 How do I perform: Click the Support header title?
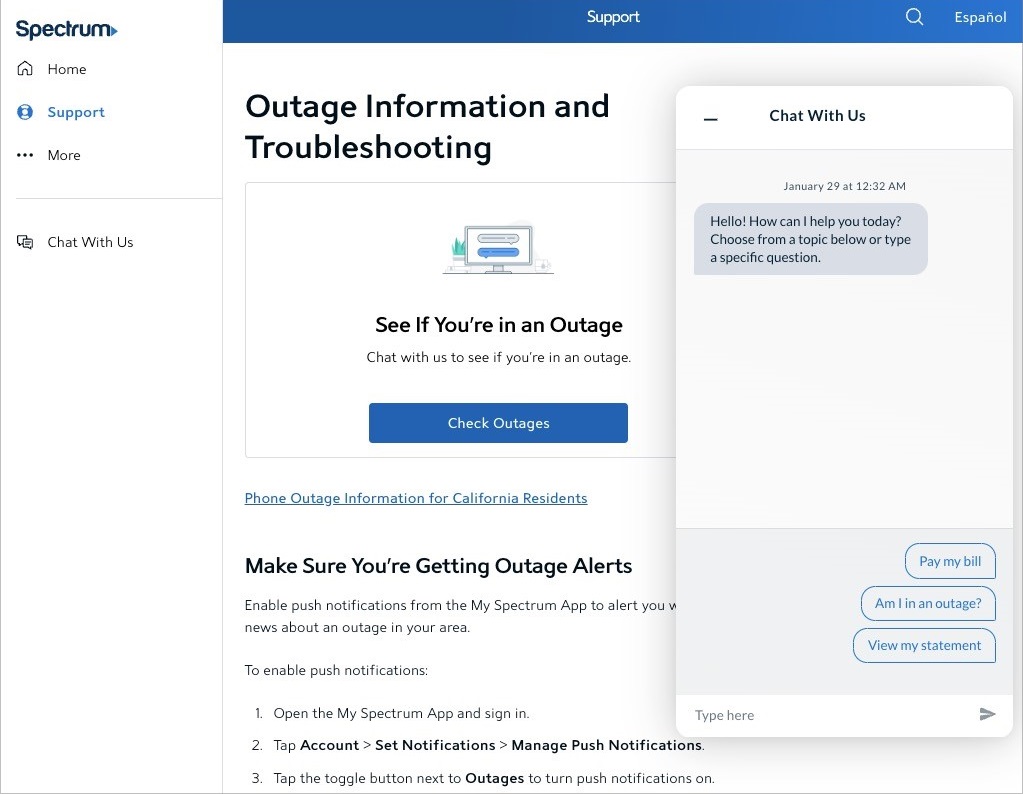(x=613, y=17)
